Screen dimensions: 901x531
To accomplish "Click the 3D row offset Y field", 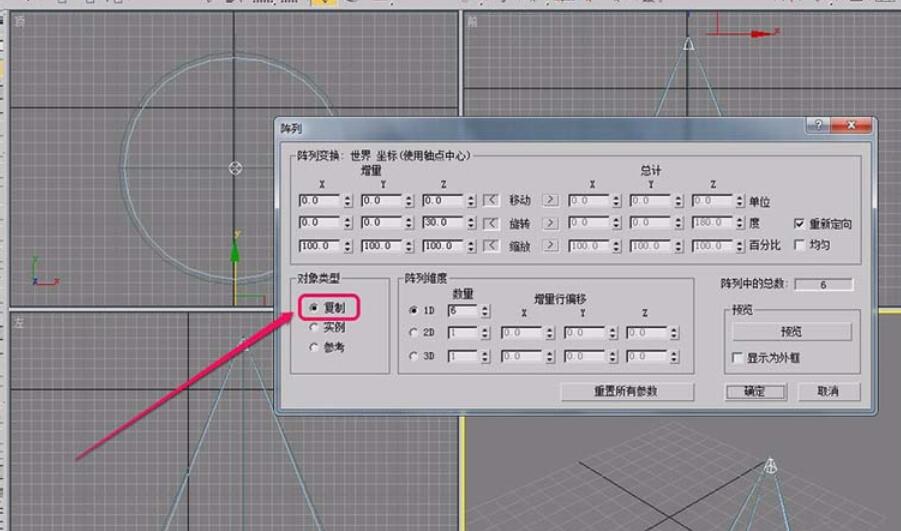I will coord(585,357).
